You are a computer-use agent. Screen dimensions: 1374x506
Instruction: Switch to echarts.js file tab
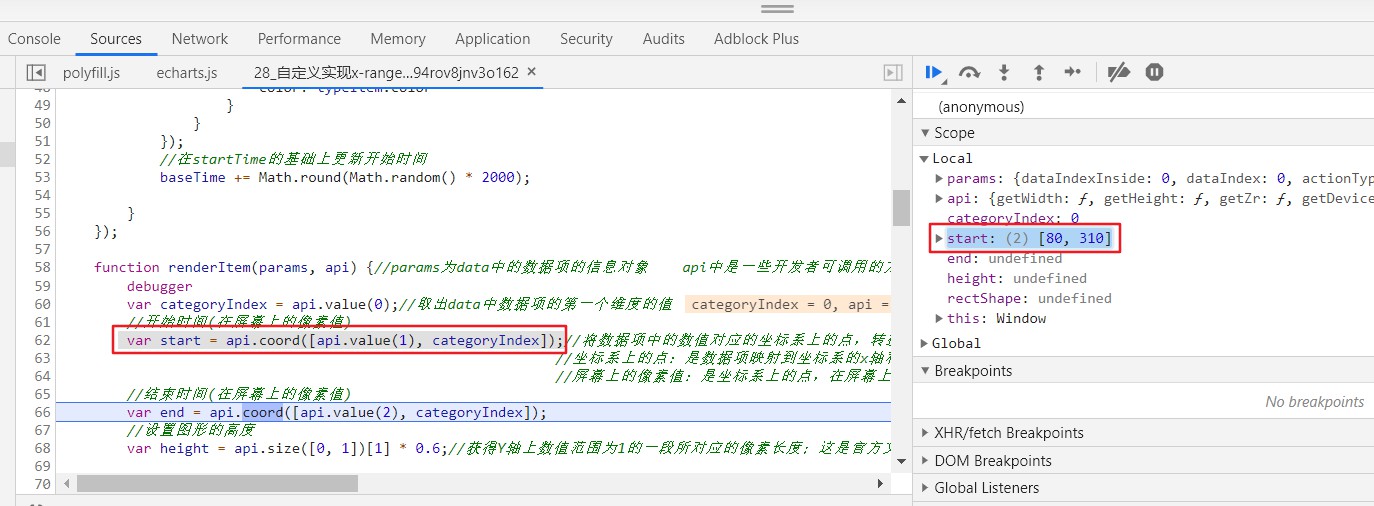[x=187, y=73]
